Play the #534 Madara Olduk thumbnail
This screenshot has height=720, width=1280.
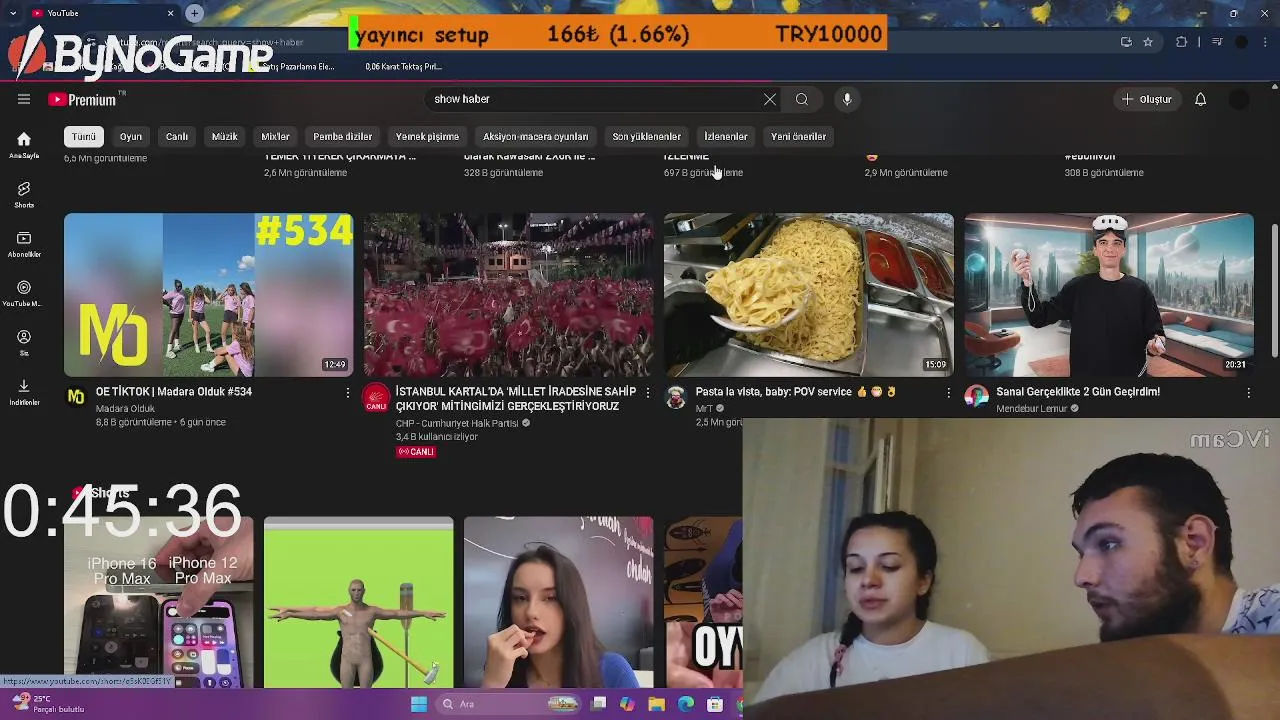(208, 295)
